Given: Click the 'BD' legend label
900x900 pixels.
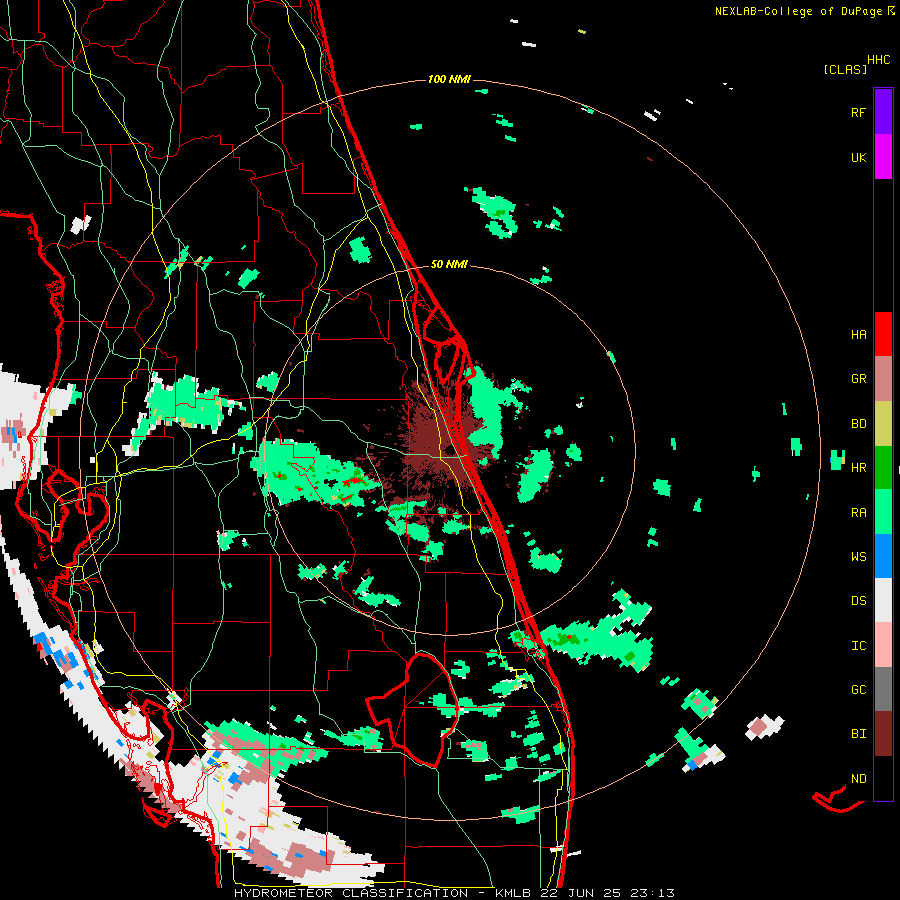Looking at the screenshot, I should (858, 424).
